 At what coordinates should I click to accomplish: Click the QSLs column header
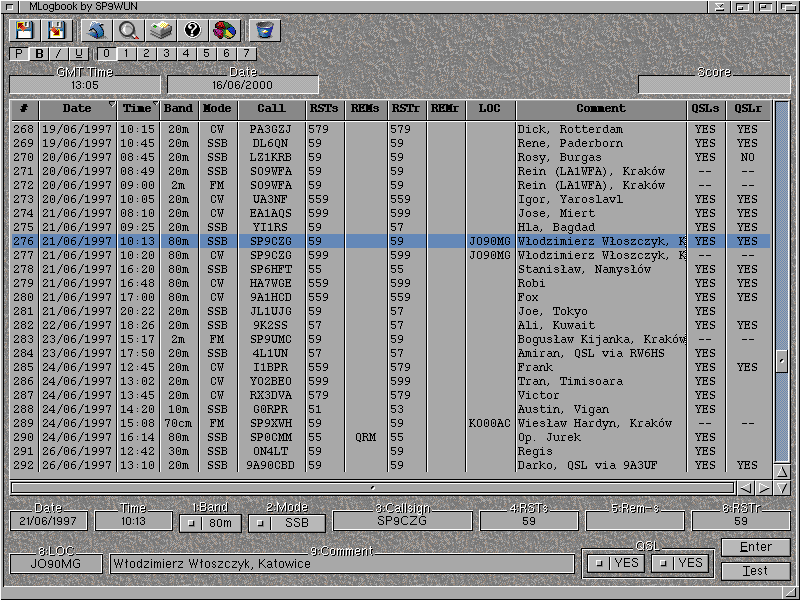pyautogui.click(x=706, y=109)
